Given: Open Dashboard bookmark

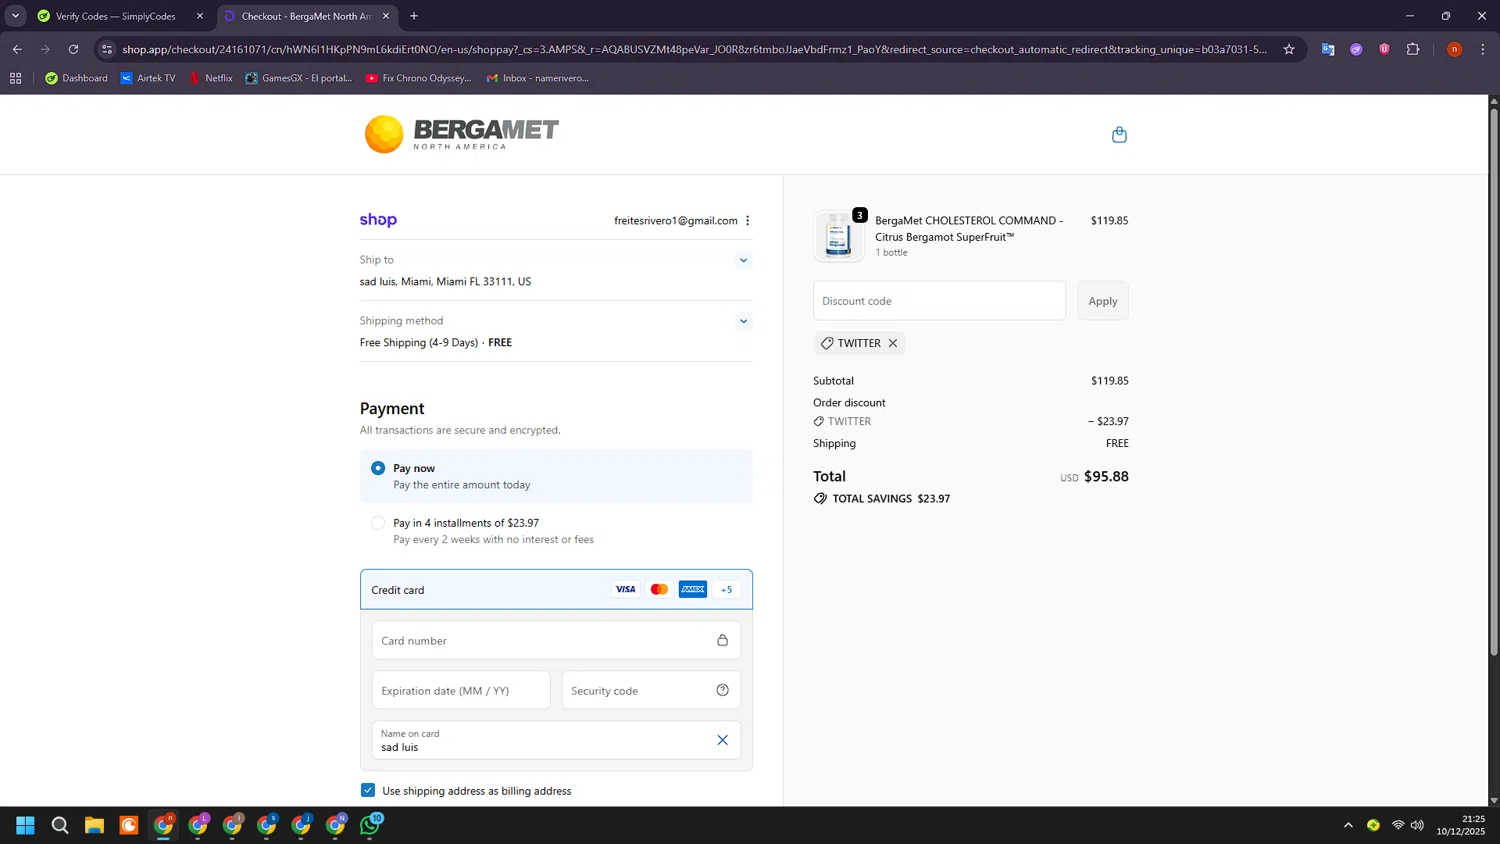Looking at the screenshot, I should coord(76,78).
